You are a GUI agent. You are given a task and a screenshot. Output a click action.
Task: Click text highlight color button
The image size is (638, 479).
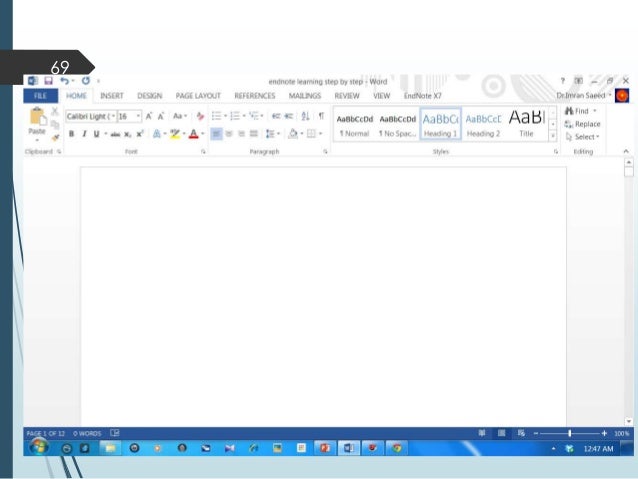175,134
